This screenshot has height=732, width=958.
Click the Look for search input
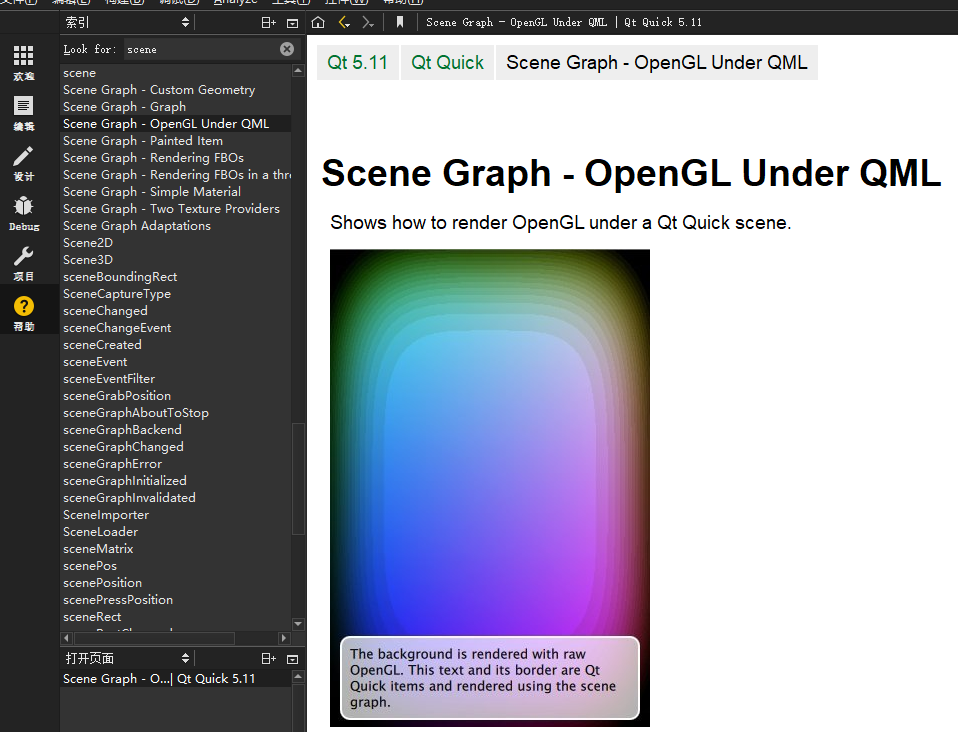tap(200, 49)
